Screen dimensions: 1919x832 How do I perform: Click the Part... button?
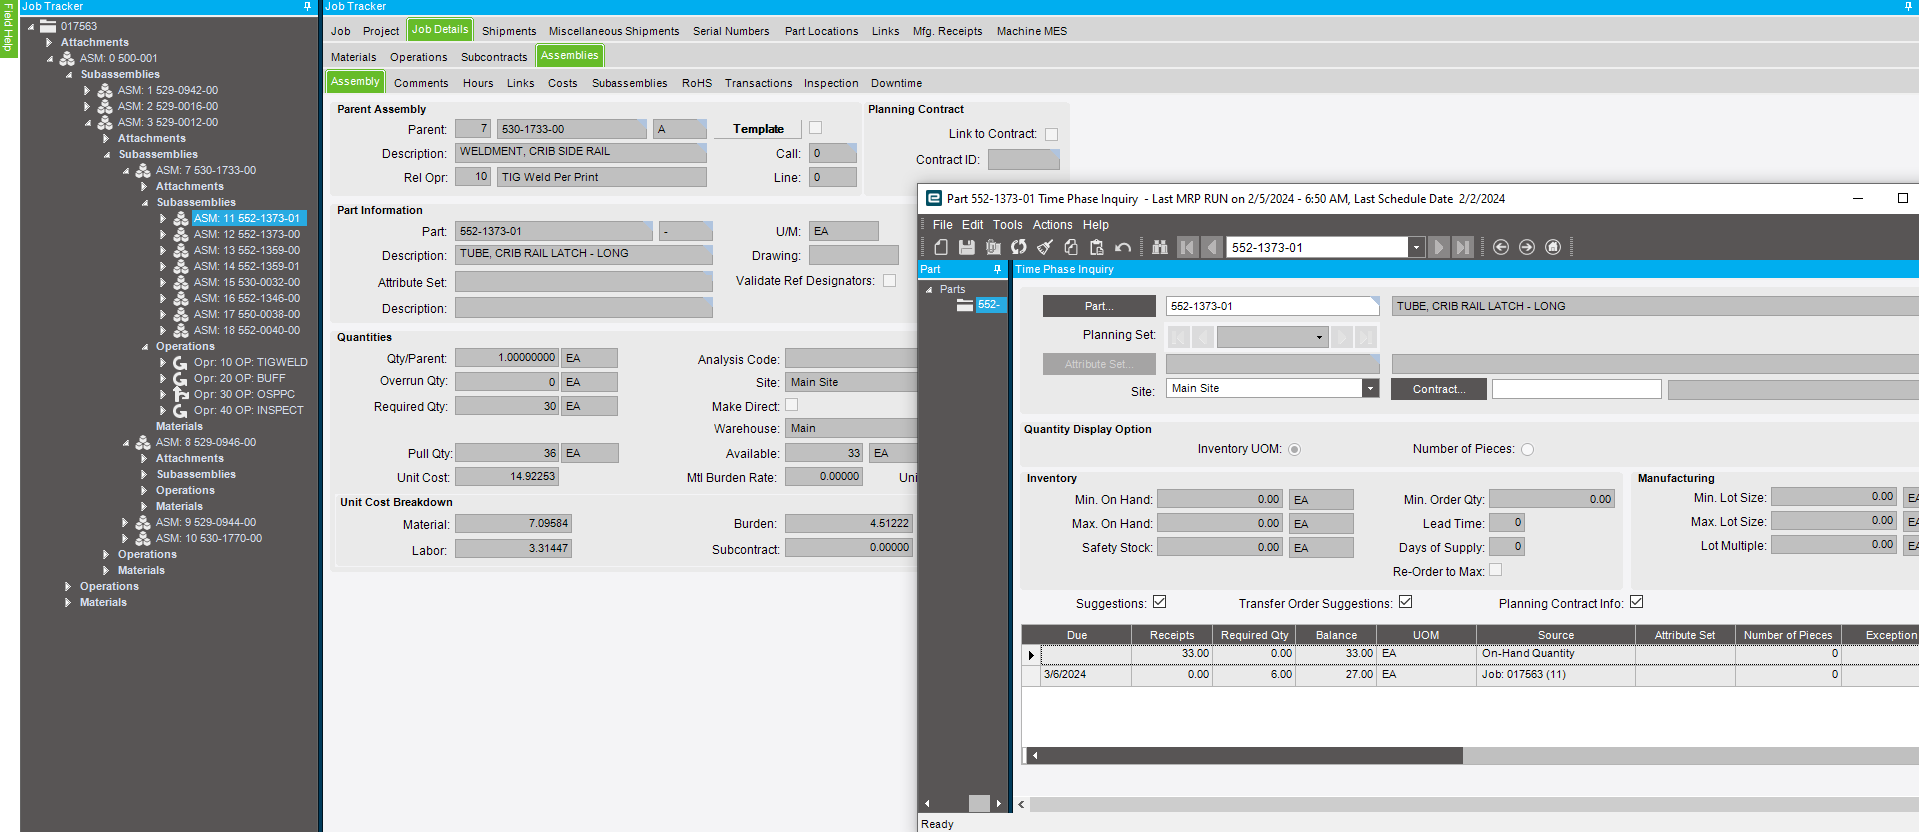pyautogui.click(x=1098, y=306)
